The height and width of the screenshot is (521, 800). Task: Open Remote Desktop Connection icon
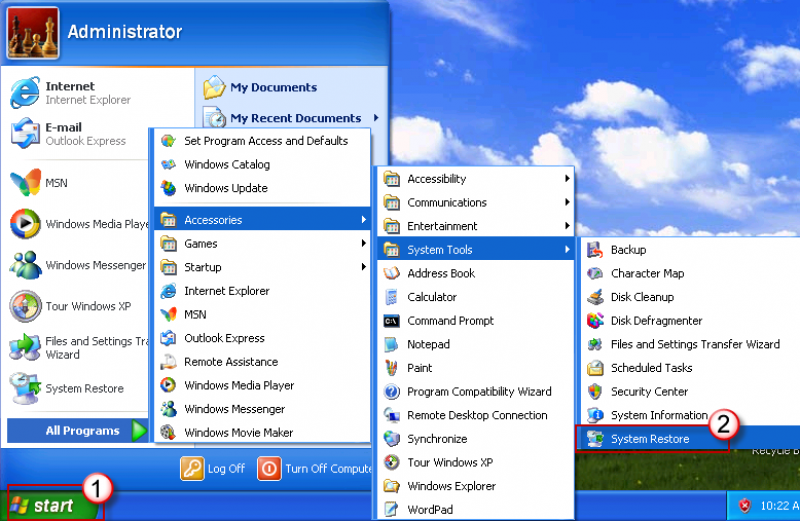(x=391, y=415)
